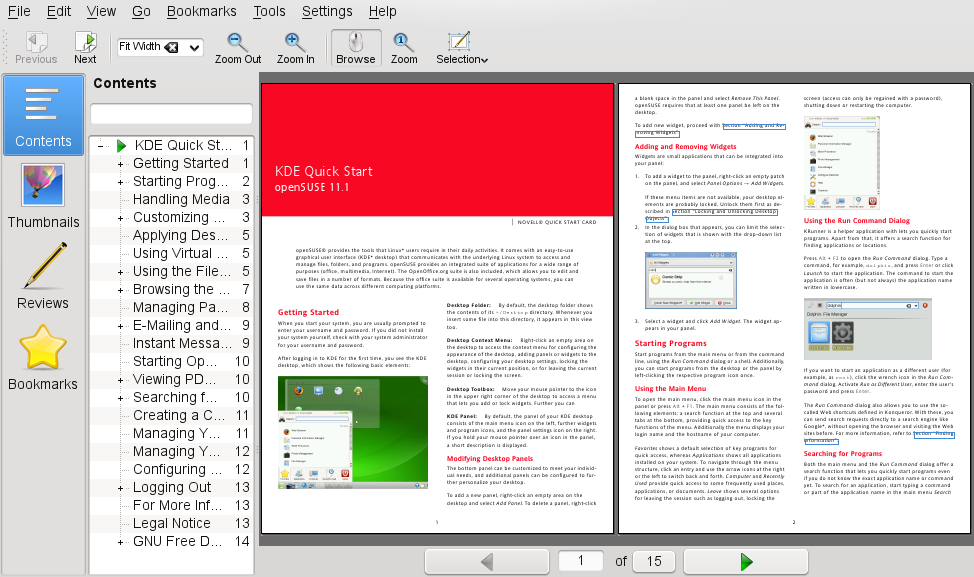Click the Next page toolbar icon
Viewport: 974px width, 577px height.
[x=85, y=48]
